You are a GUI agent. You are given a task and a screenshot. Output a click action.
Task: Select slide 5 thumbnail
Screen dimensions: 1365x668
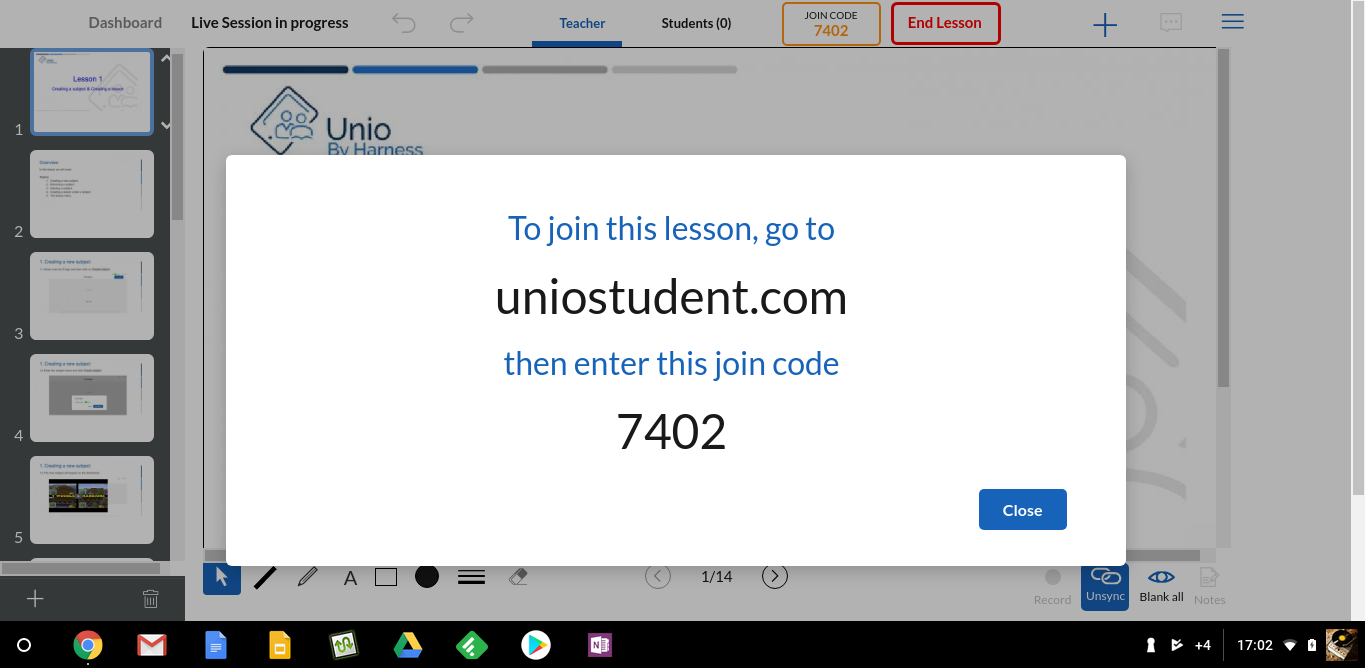click(x=92, y=500)
